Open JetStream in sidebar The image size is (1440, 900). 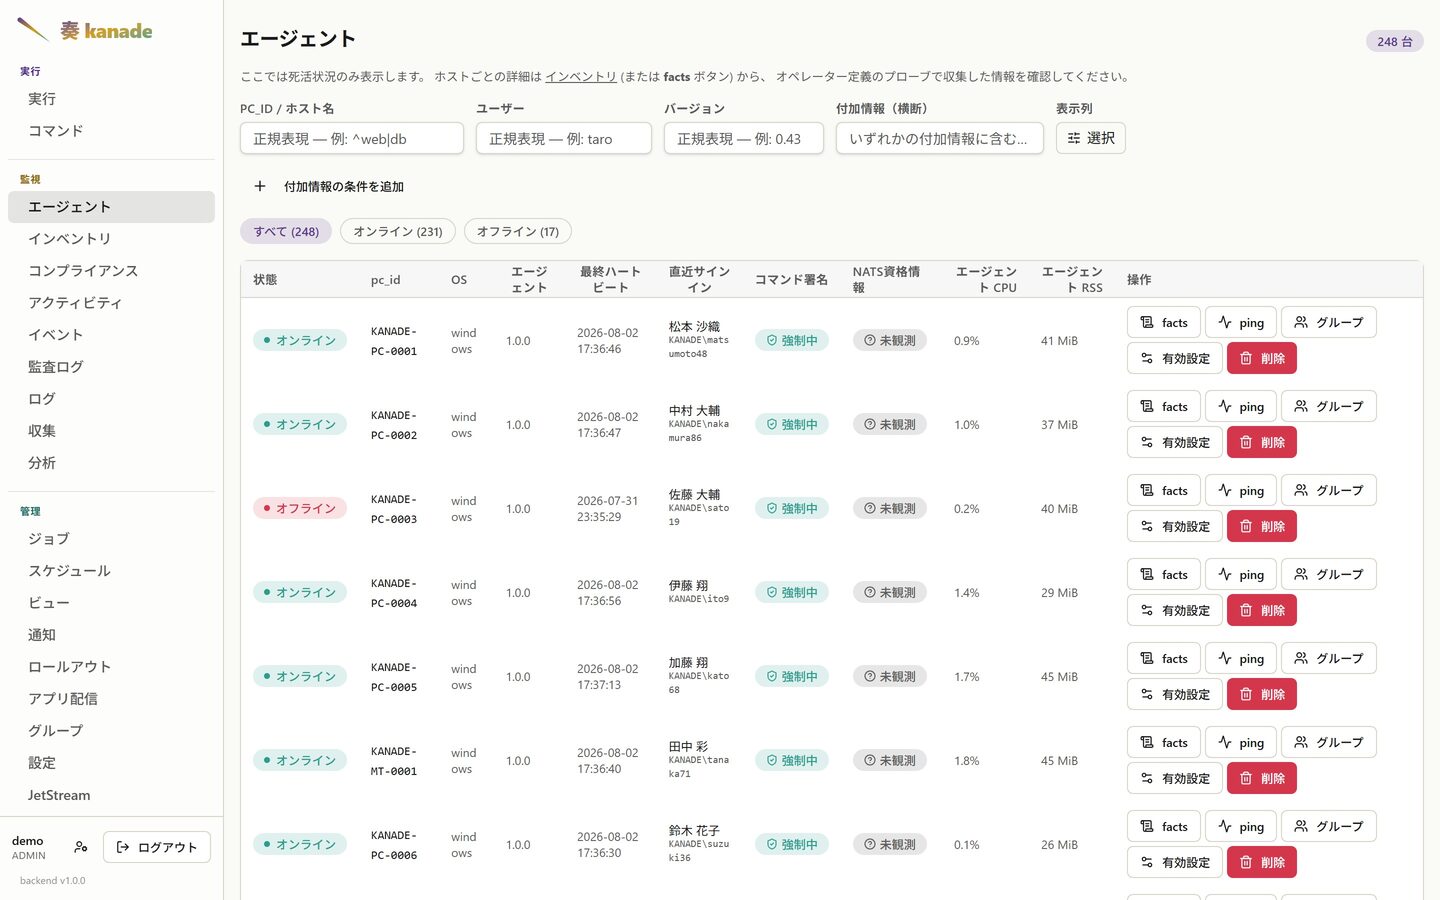tap(111, 795)
